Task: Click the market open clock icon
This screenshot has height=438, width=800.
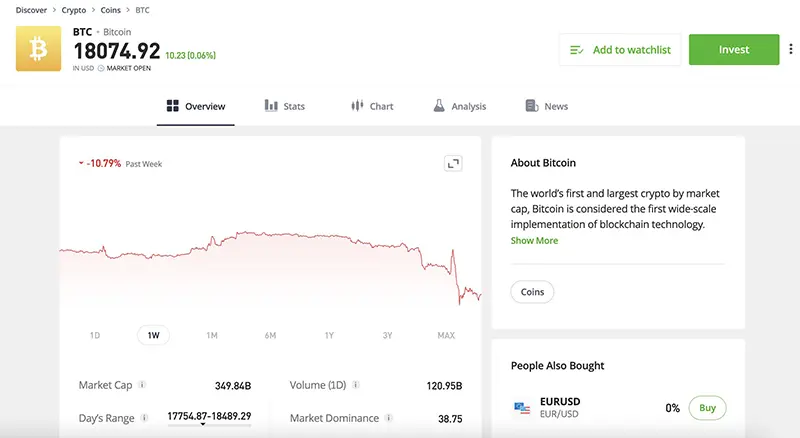Action: pyautogui.click(x=101, y=68)
